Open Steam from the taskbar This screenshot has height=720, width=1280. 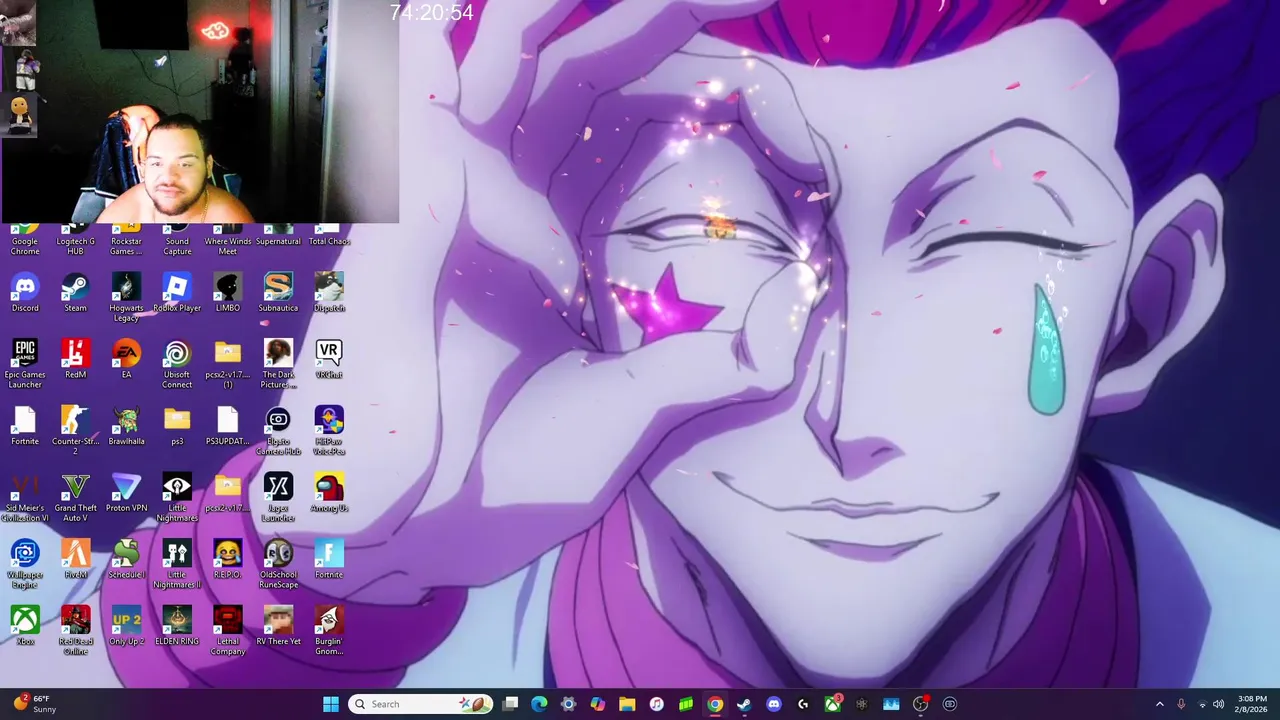(744, 704)
